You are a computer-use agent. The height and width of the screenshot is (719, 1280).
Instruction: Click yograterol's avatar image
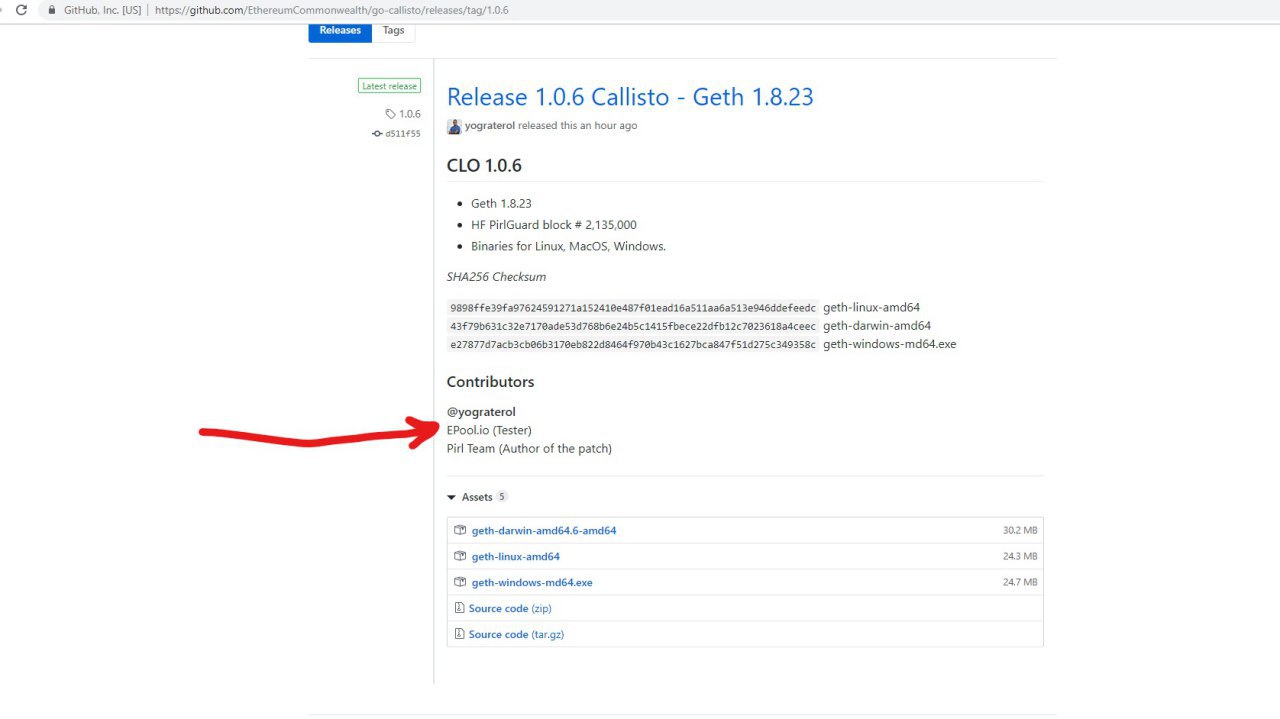[x=454, y=126]
